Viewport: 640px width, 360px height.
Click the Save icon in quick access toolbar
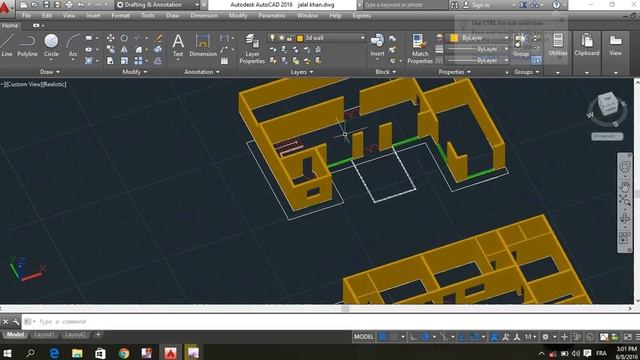[x=47, y=4]
